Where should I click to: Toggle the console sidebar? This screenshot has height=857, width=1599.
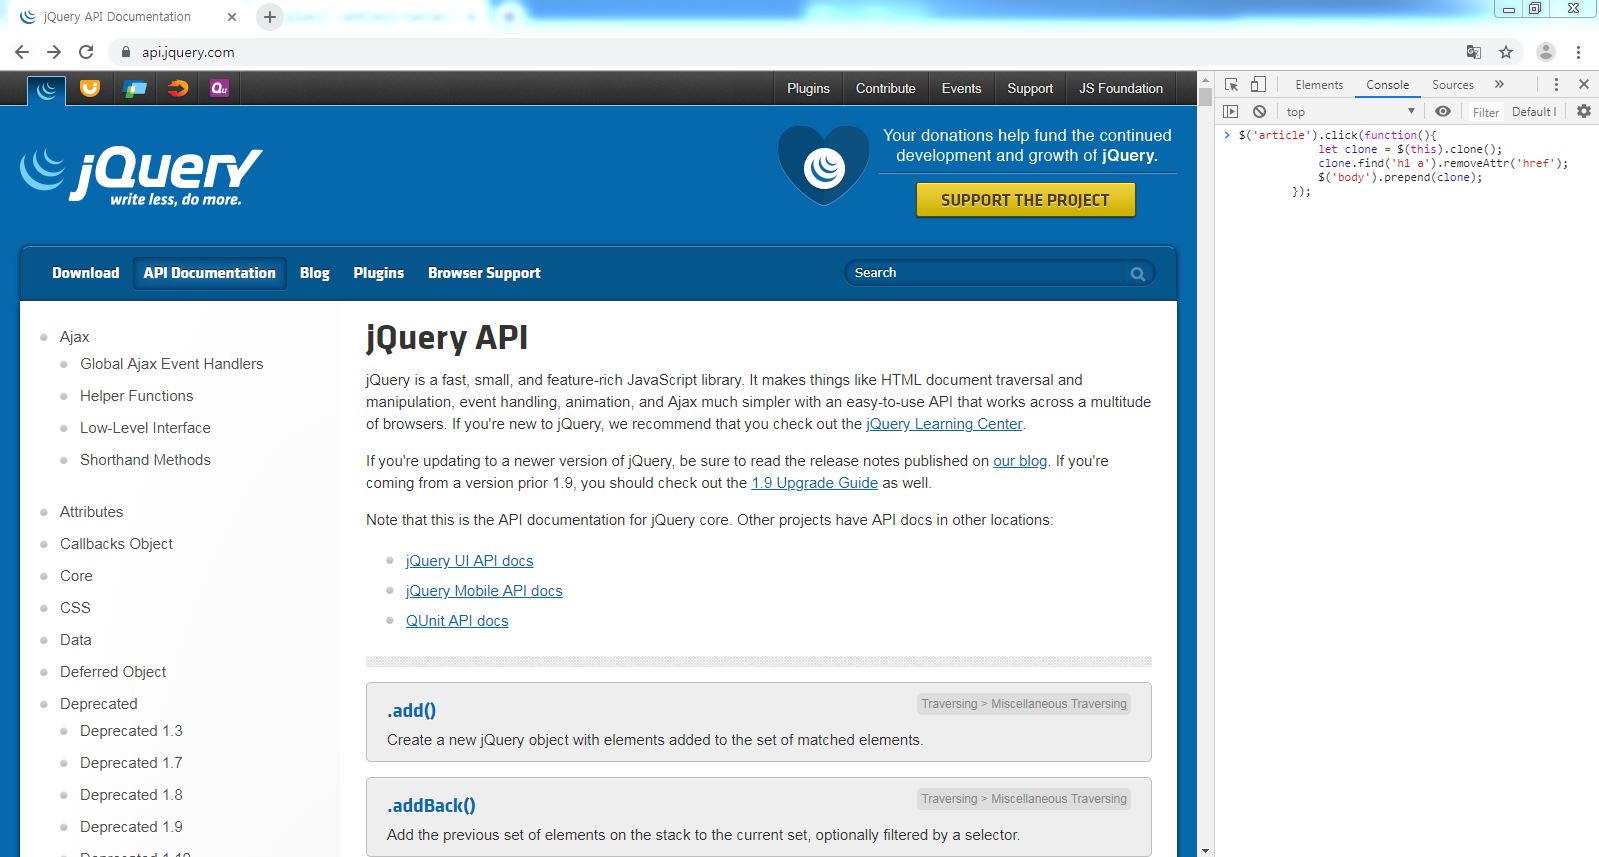(x=1231, y=112)
